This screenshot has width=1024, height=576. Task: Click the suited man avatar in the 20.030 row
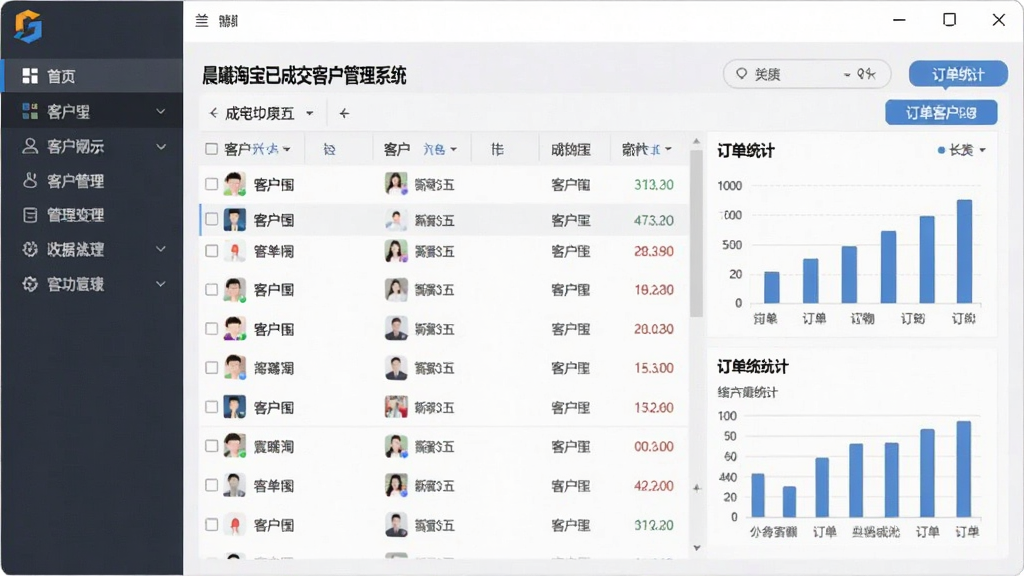[x=396, y=328]
